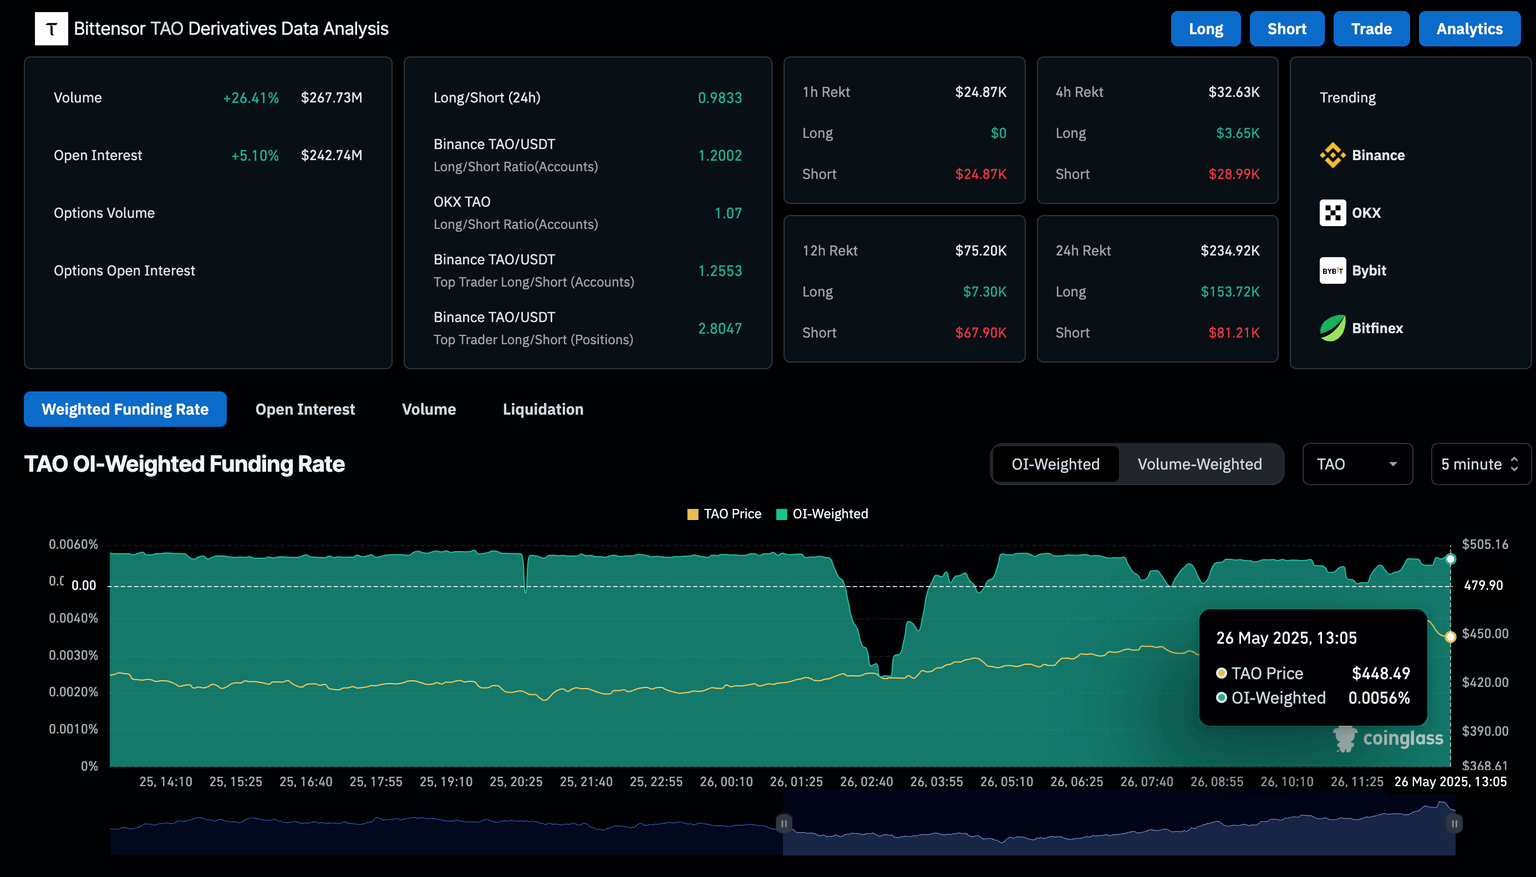1536x877 pixels.
Task: Click the Long button
Action: (x=1205, y=29)
